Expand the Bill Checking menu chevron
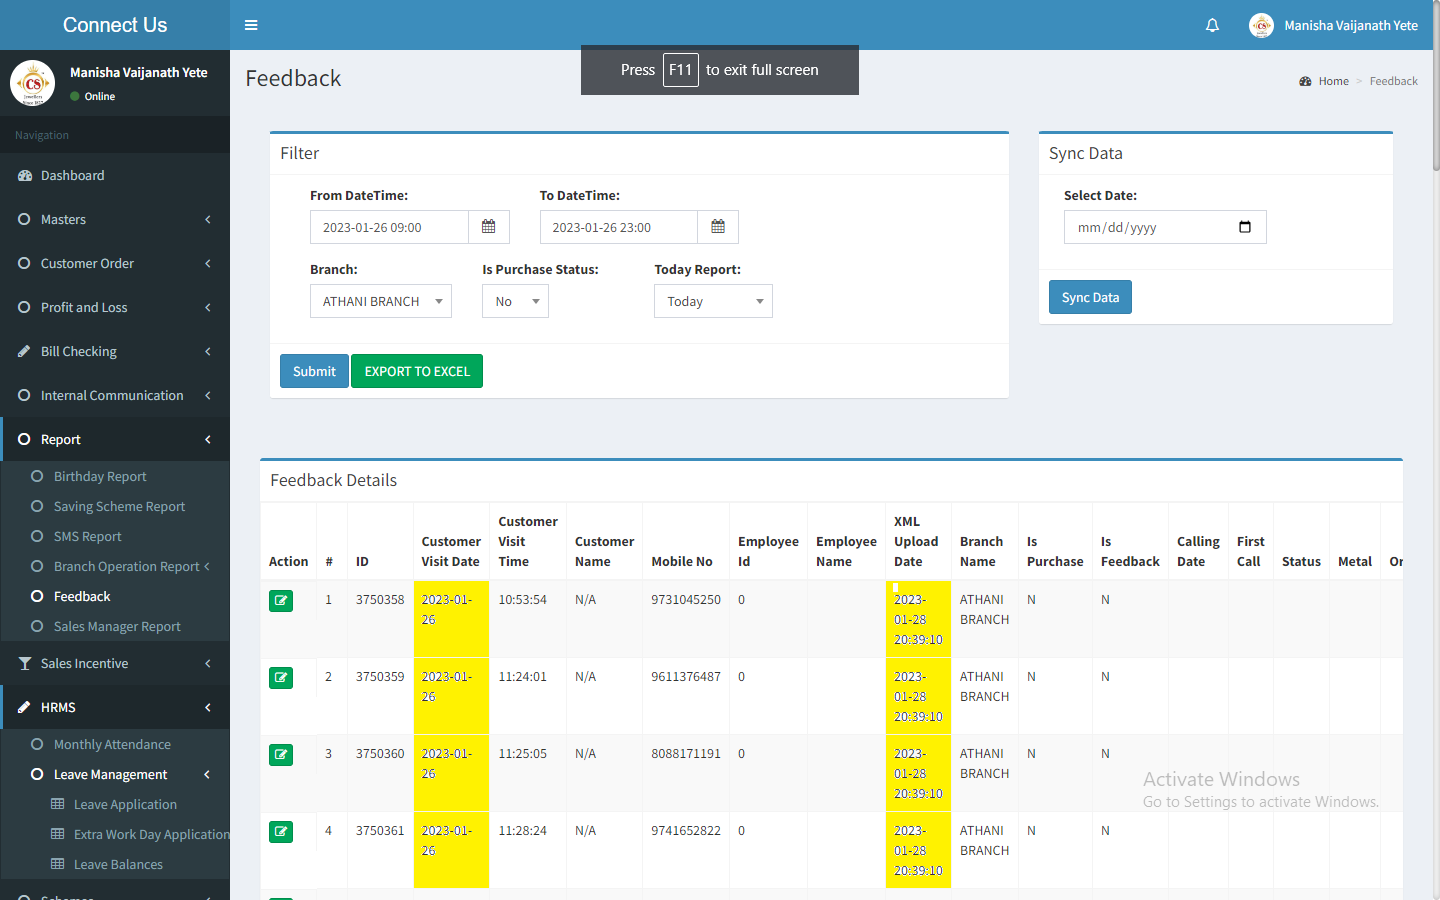1440x900 pixels. pyautogui.click(x=208, y=351)
